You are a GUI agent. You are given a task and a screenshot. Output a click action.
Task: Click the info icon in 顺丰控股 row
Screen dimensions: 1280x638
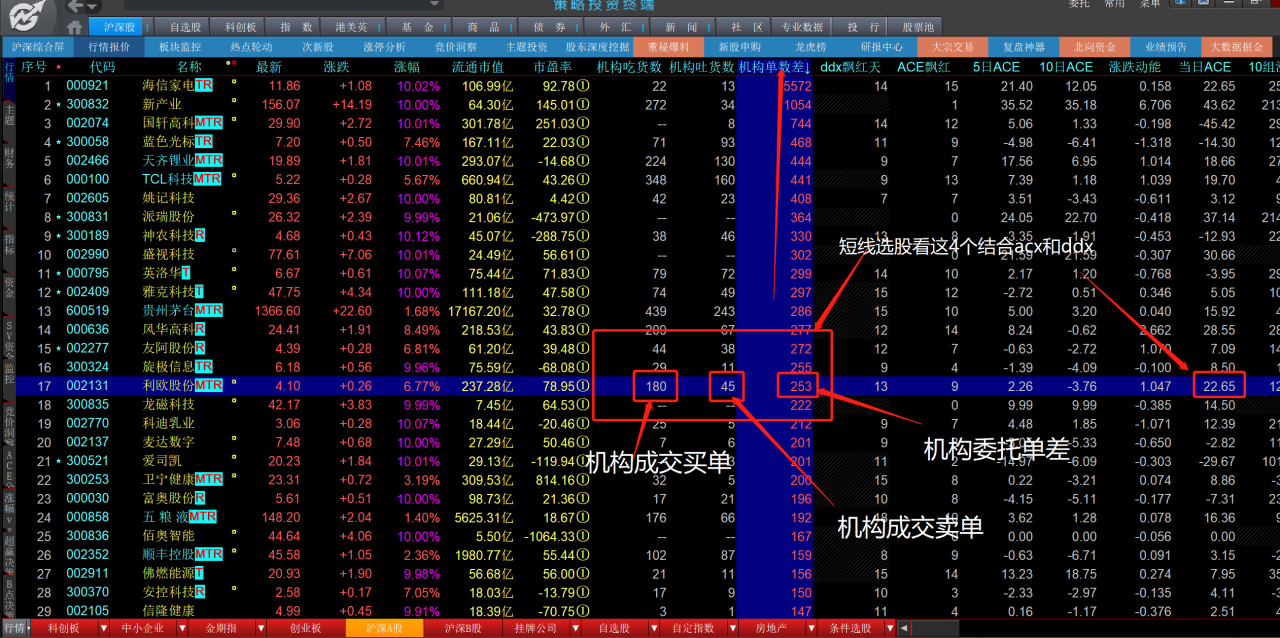click(x=583, y=554)
